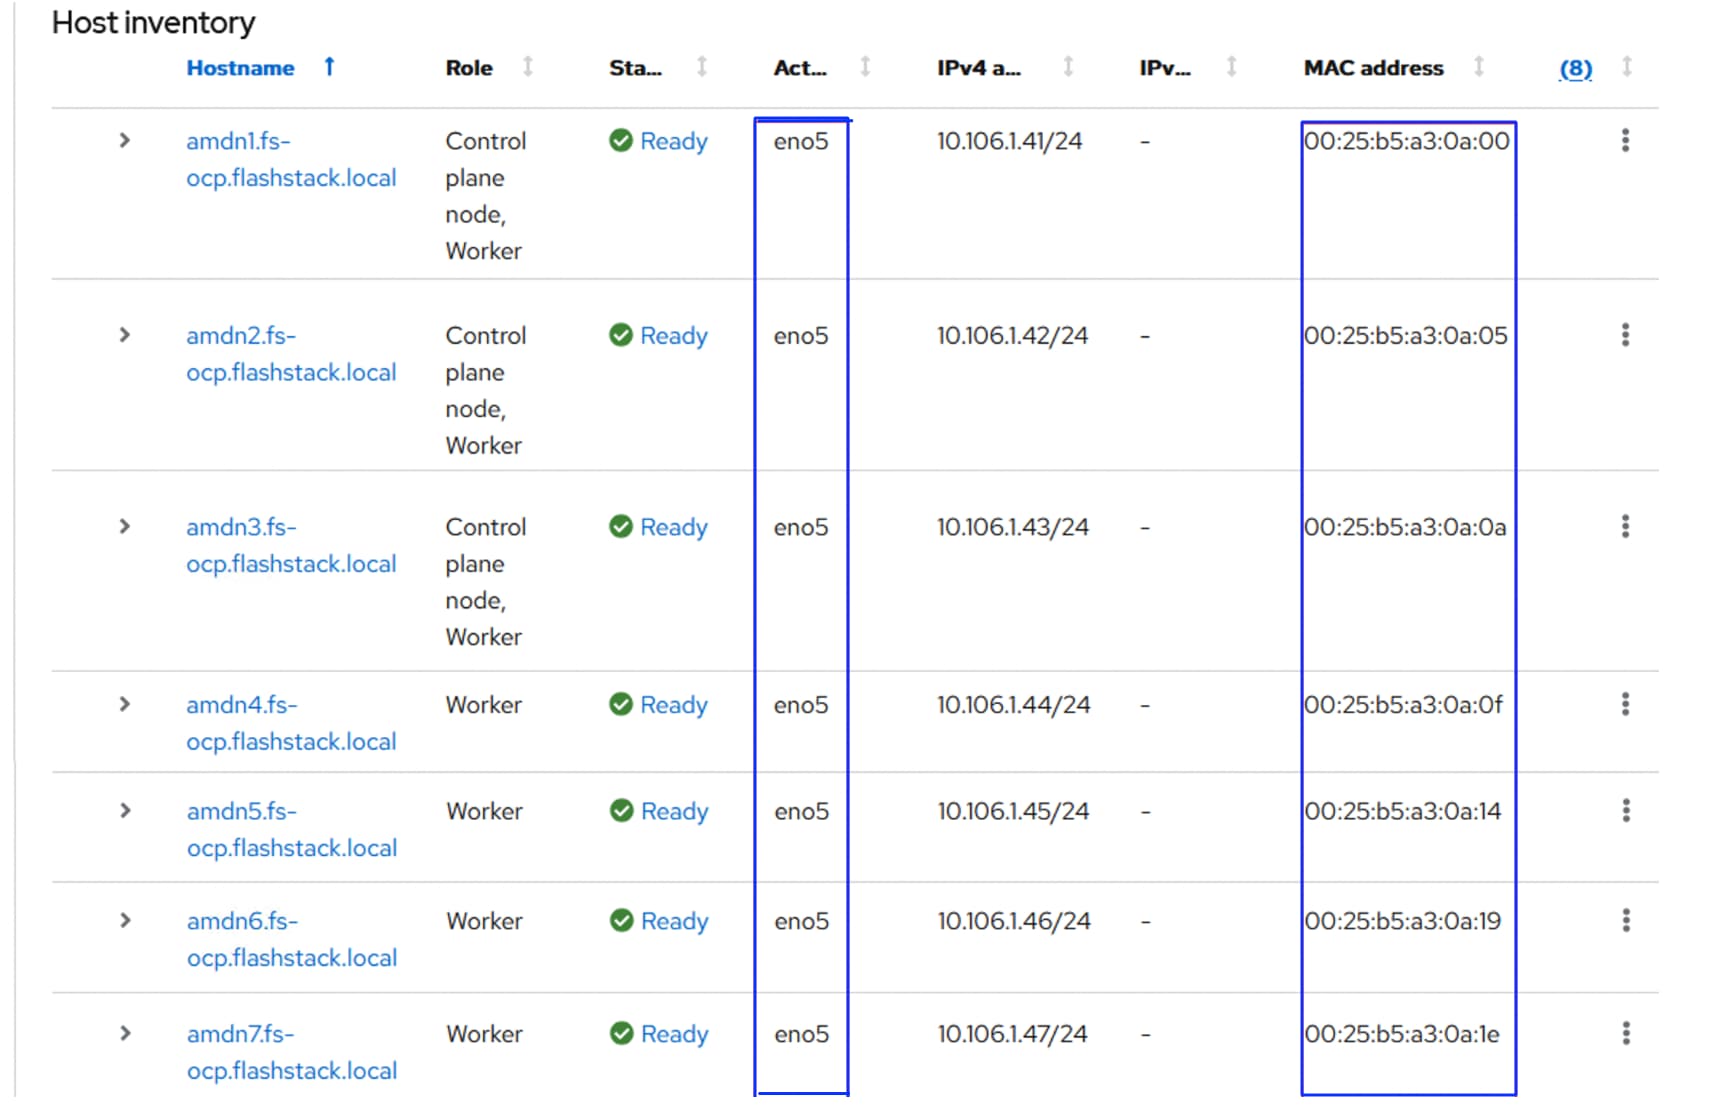Click the Ready status for amdn5
Viewport: 1734px width, 1112px height.
point(673,811)
